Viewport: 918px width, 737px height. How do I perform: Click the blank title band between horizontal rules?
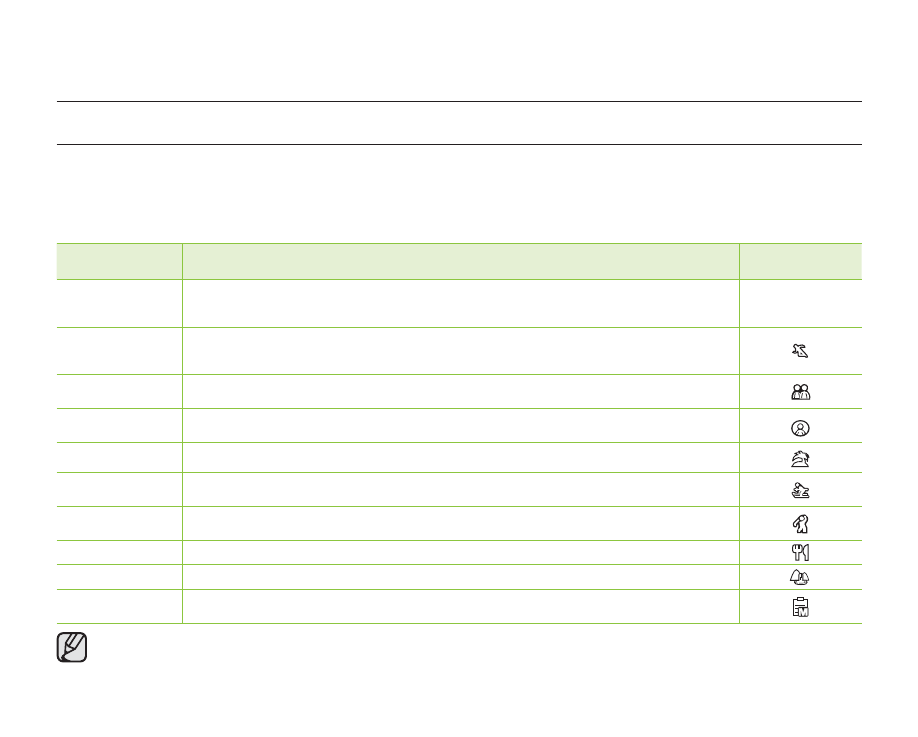[459, 123]
